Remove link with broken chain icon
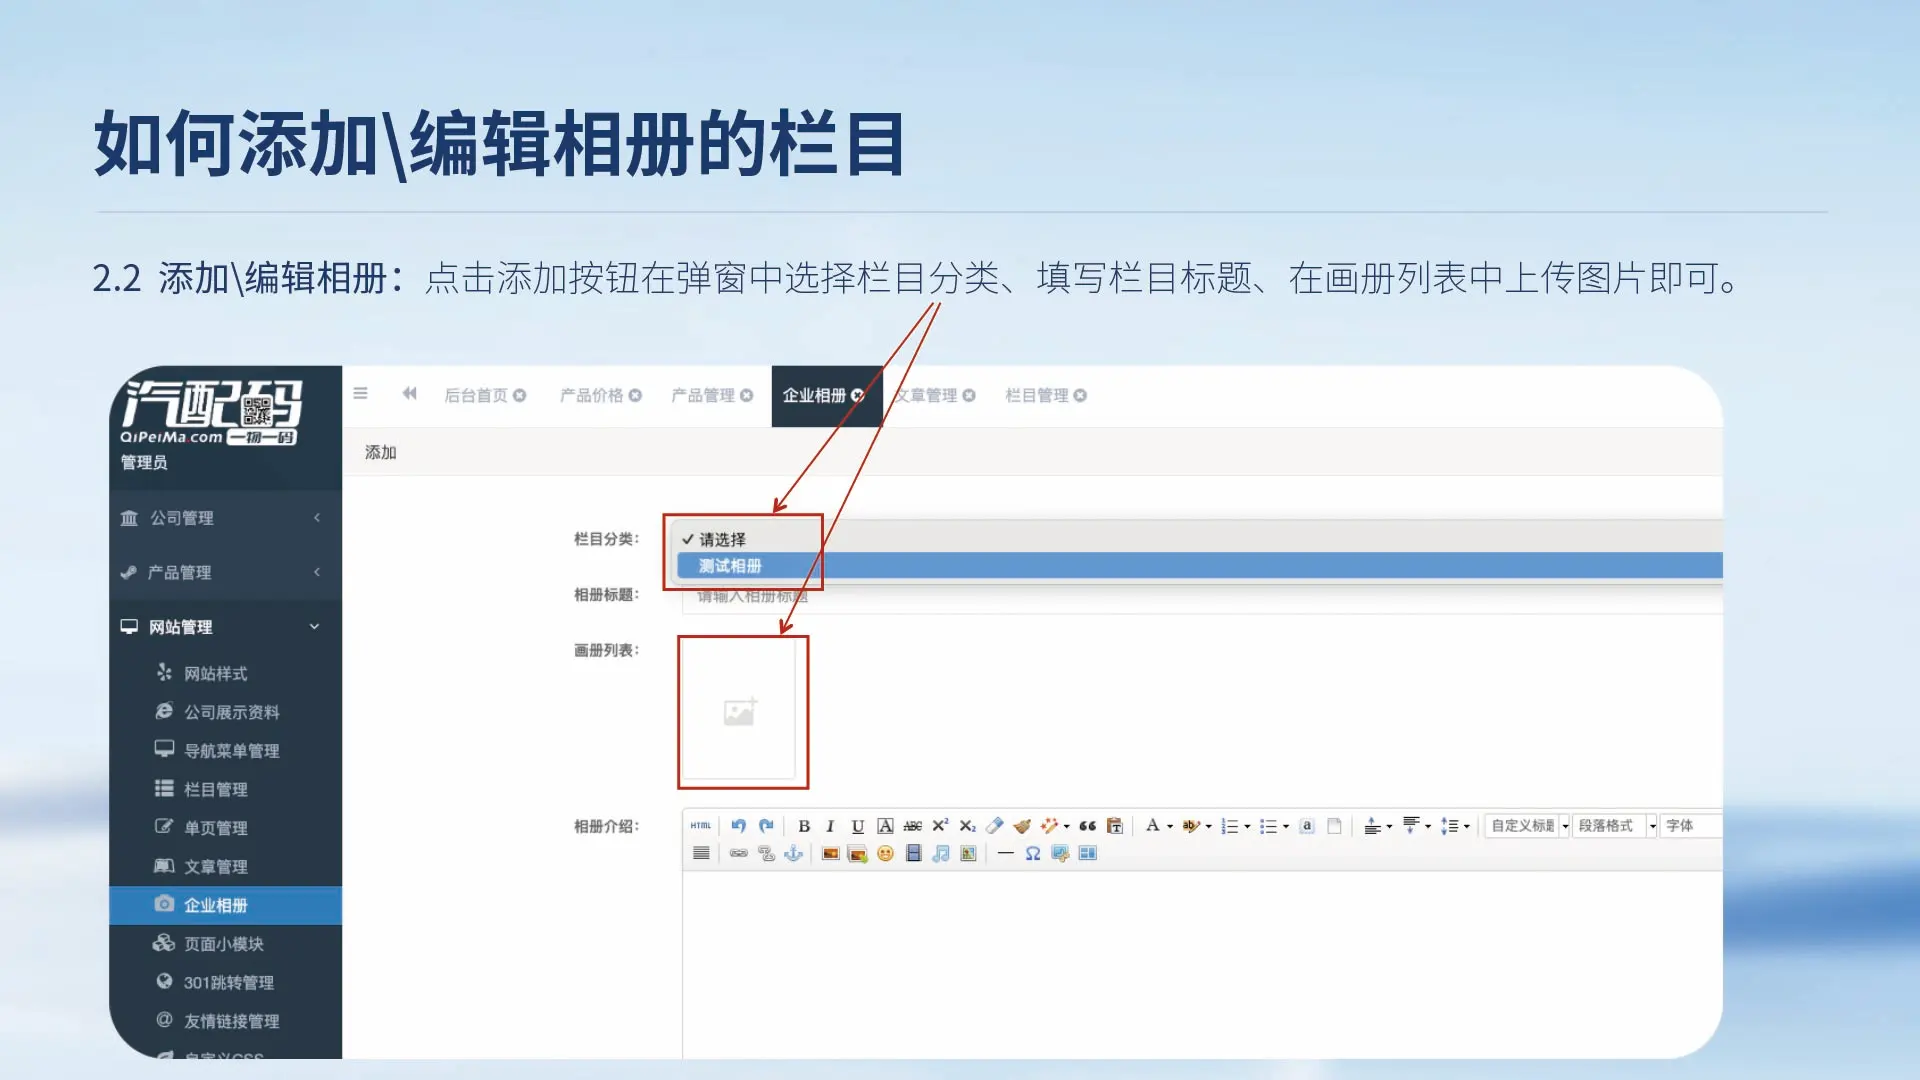1920x1080 pixels. tap(766, 853)
